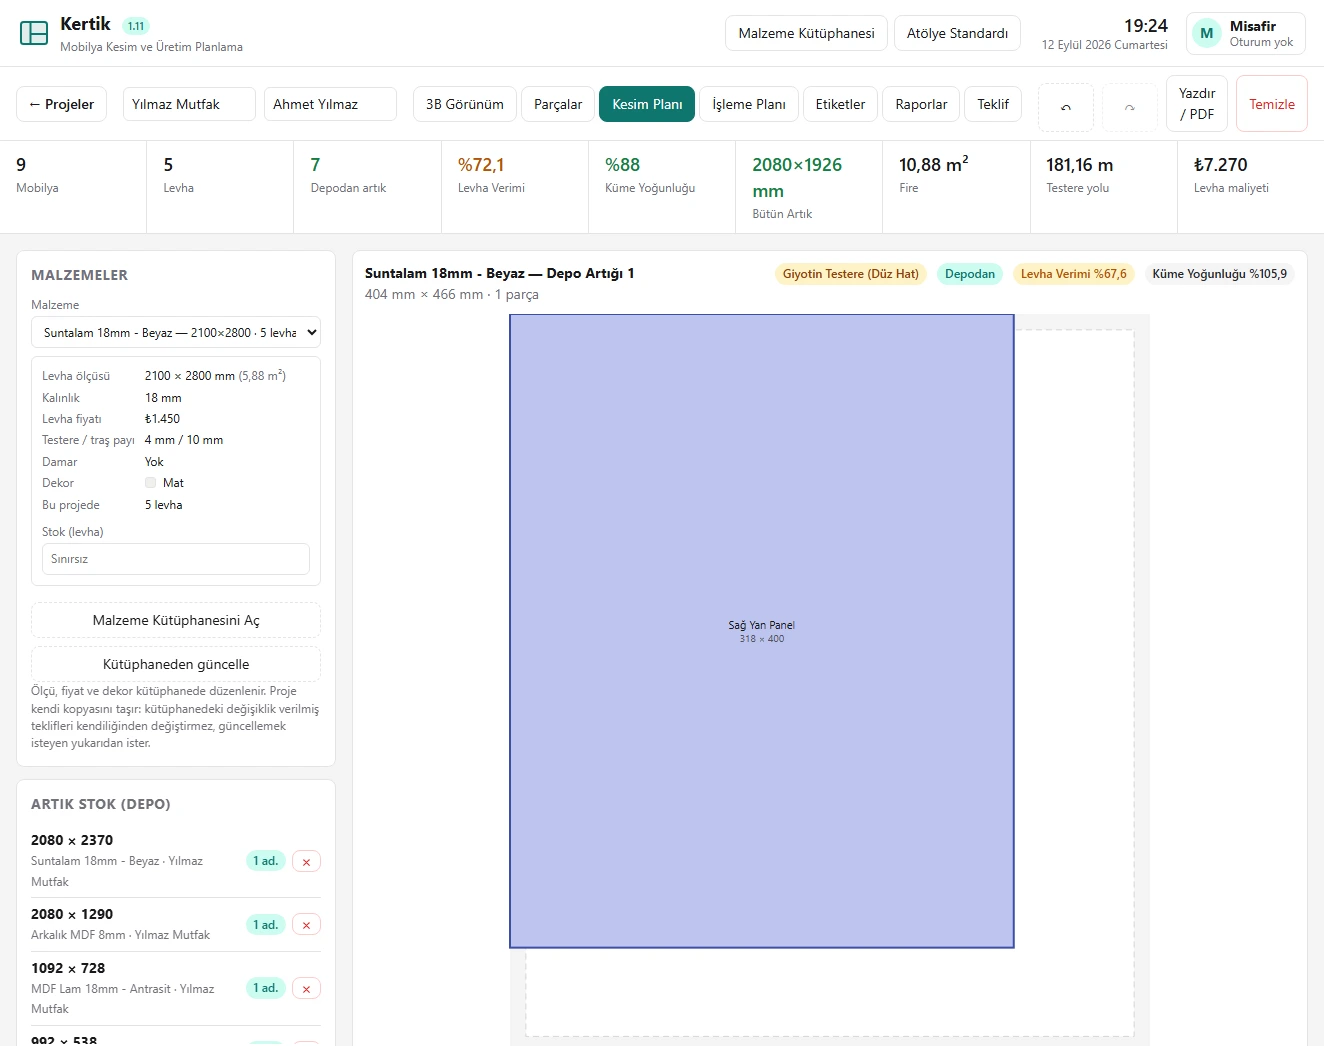The height and width of the screenshot is (1046, 1324).
Task: Go to İşleme Planı tab
Action: pos(749,104)
